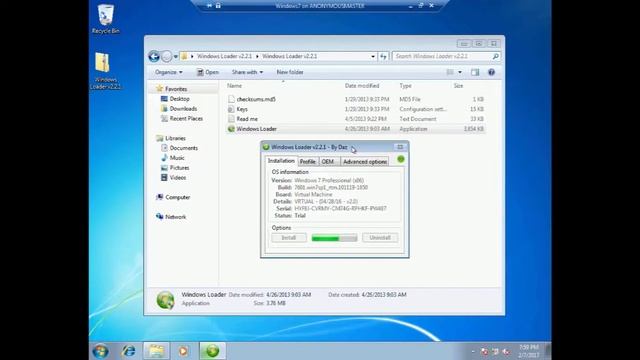Click the Install button in Windows Loader

(x=289, y=238)
